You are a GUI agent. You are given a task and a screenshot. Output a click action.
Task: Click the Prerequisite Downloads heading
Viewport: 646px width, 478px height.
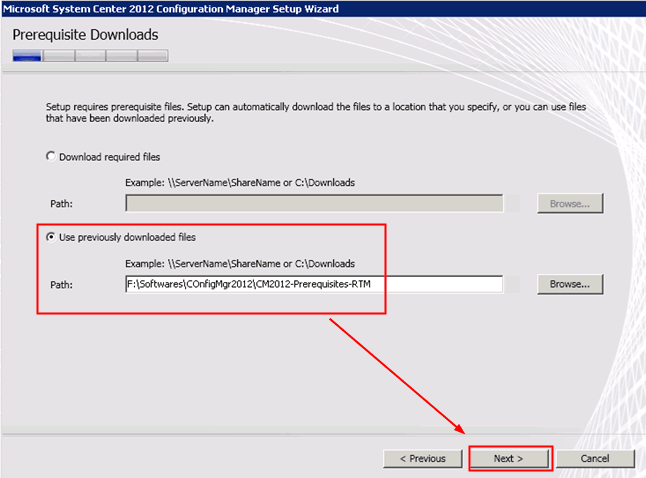[x=85, y=35]
